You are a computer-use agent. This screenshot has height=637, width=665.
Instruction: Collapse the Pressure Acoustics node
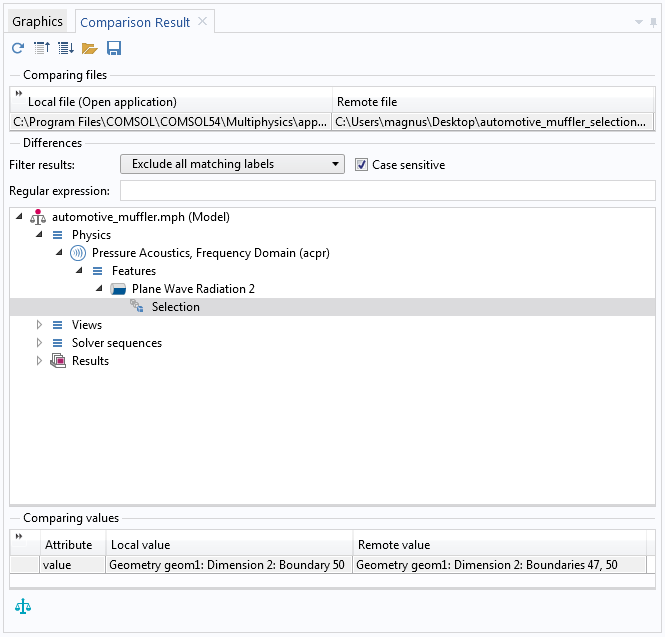[59, 253]
